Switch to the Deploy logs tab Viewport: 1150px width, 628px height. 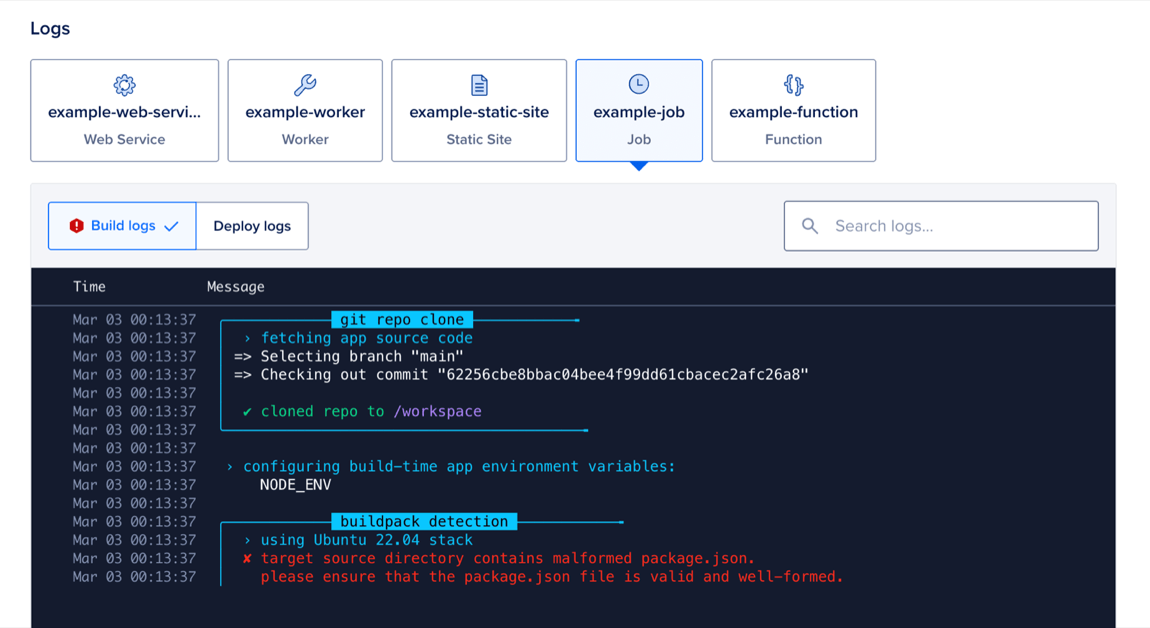point(252,226)
